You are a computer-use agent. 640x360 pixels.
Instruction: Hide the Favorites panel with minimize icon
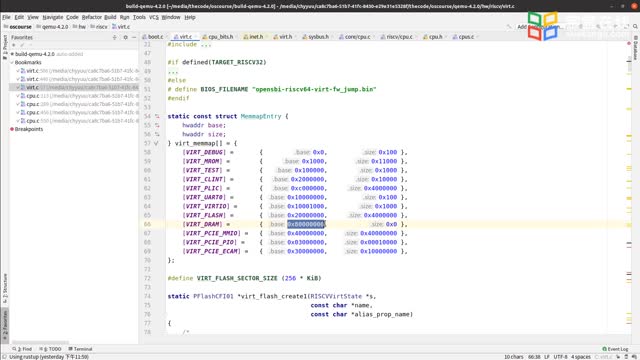pyautogui.click(x=134, y=37)
